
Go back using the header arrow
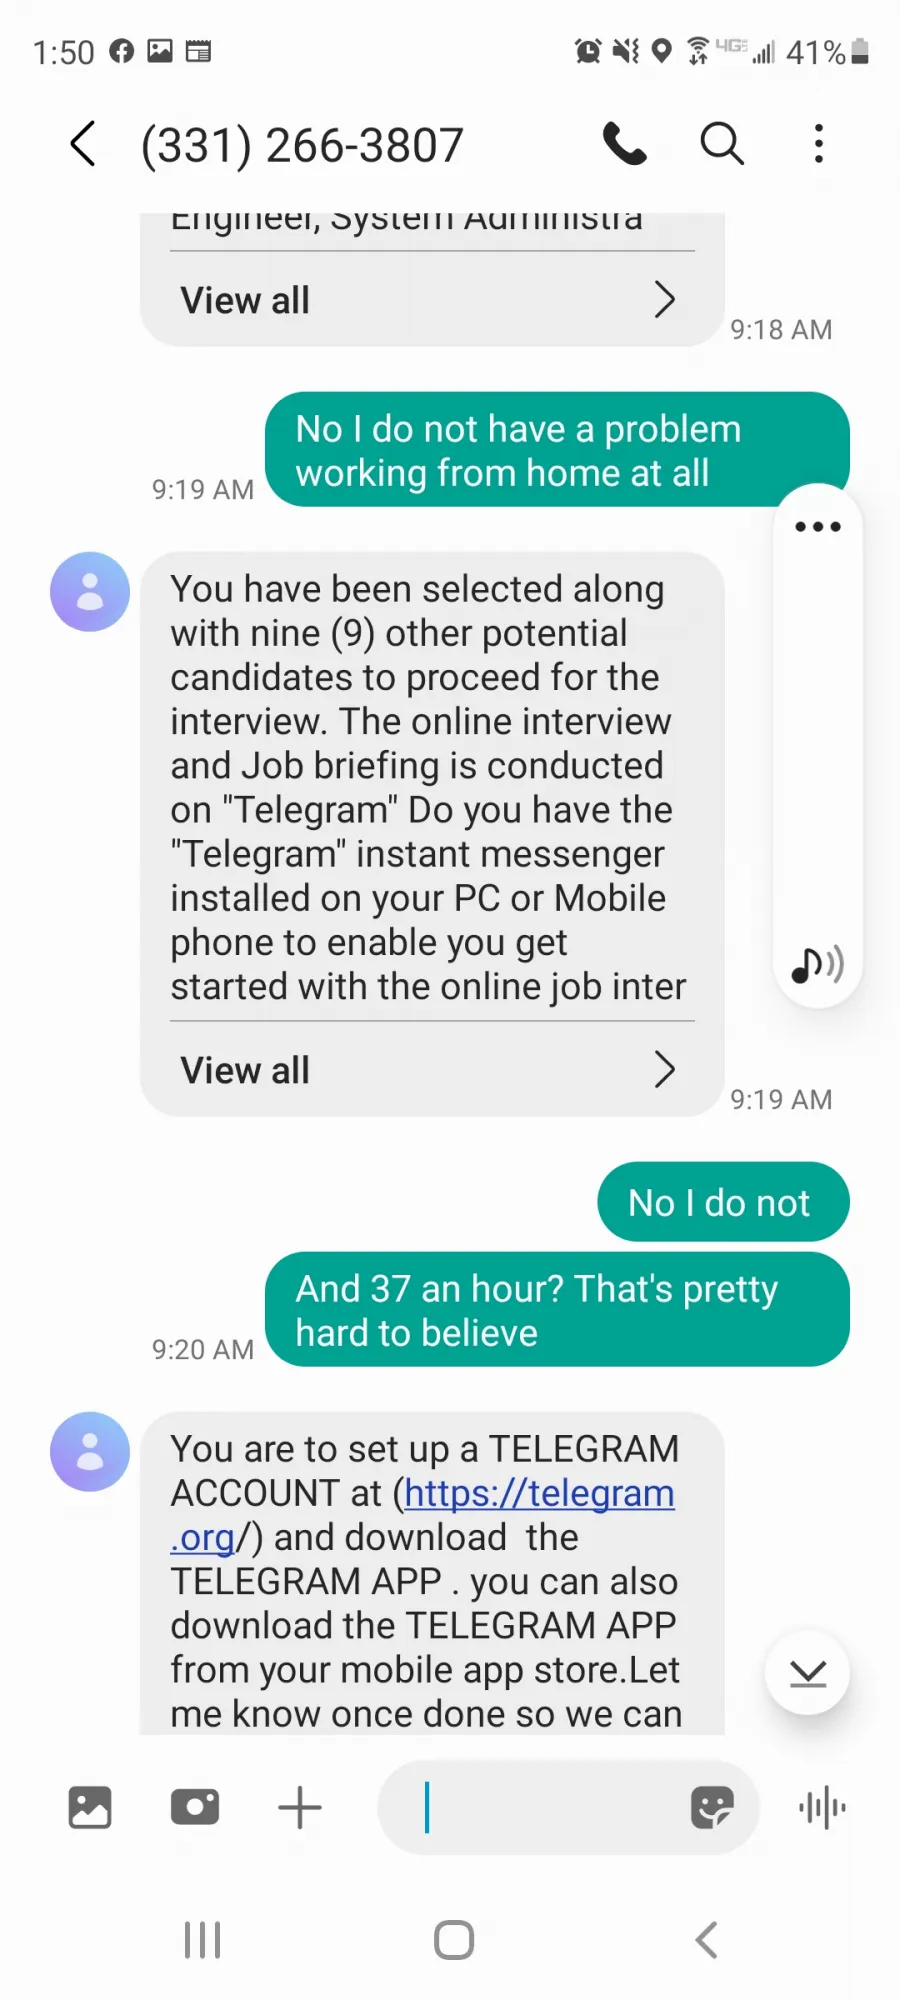pyautogui.click(x=84, y=144)
